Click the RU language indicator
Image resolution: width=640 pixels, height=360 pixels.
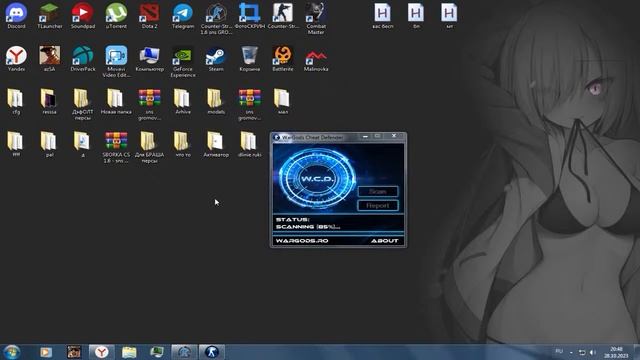tap(559, 351)
